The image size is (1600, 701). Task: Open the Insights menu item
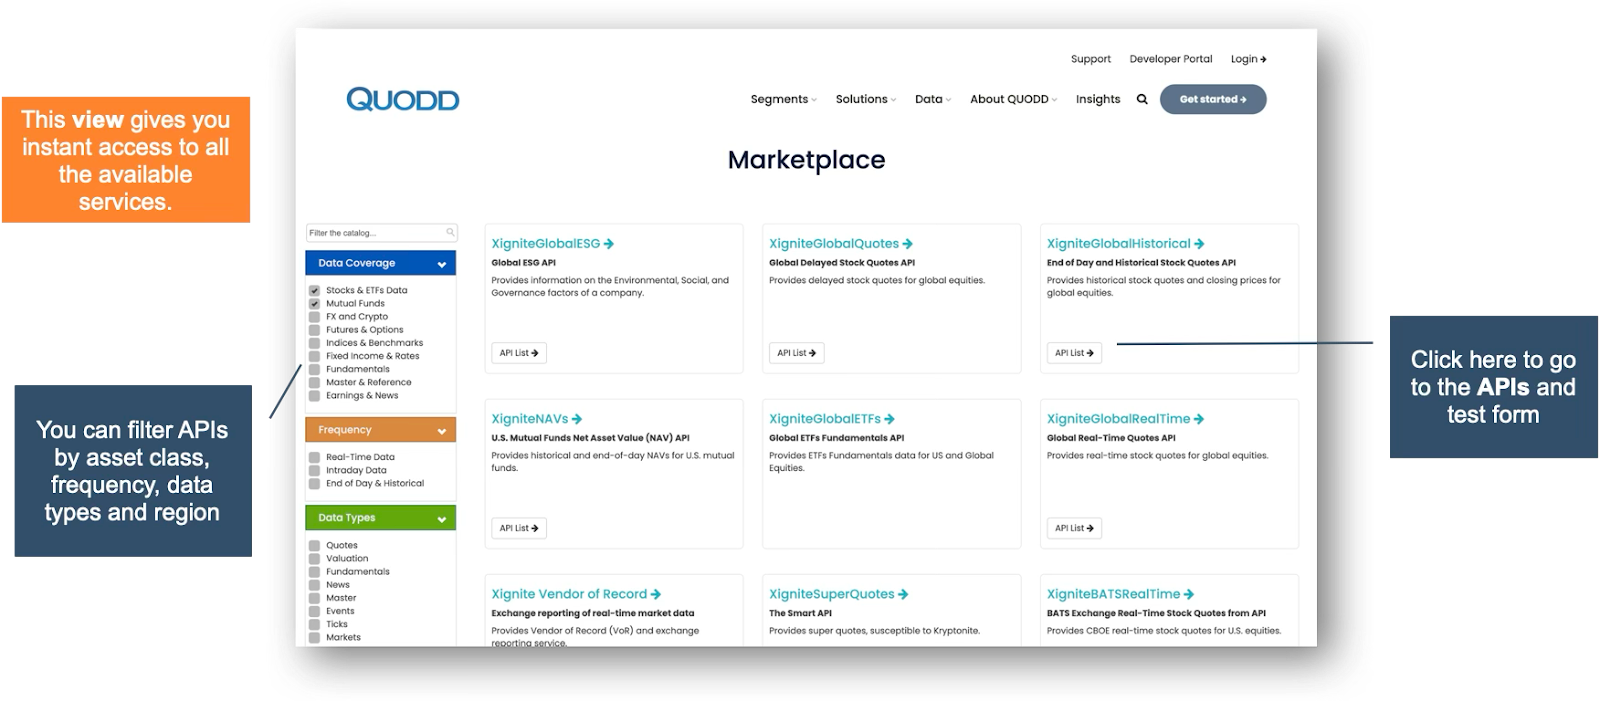(x=1097, y=99)
